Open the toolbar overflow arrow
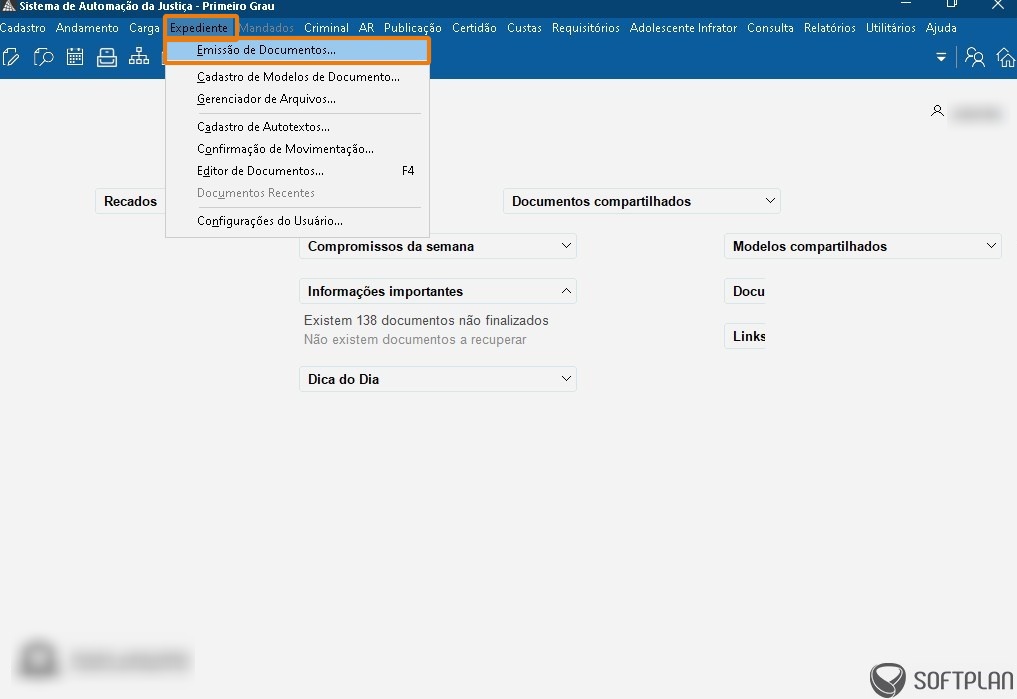 (x=940, y=57)
